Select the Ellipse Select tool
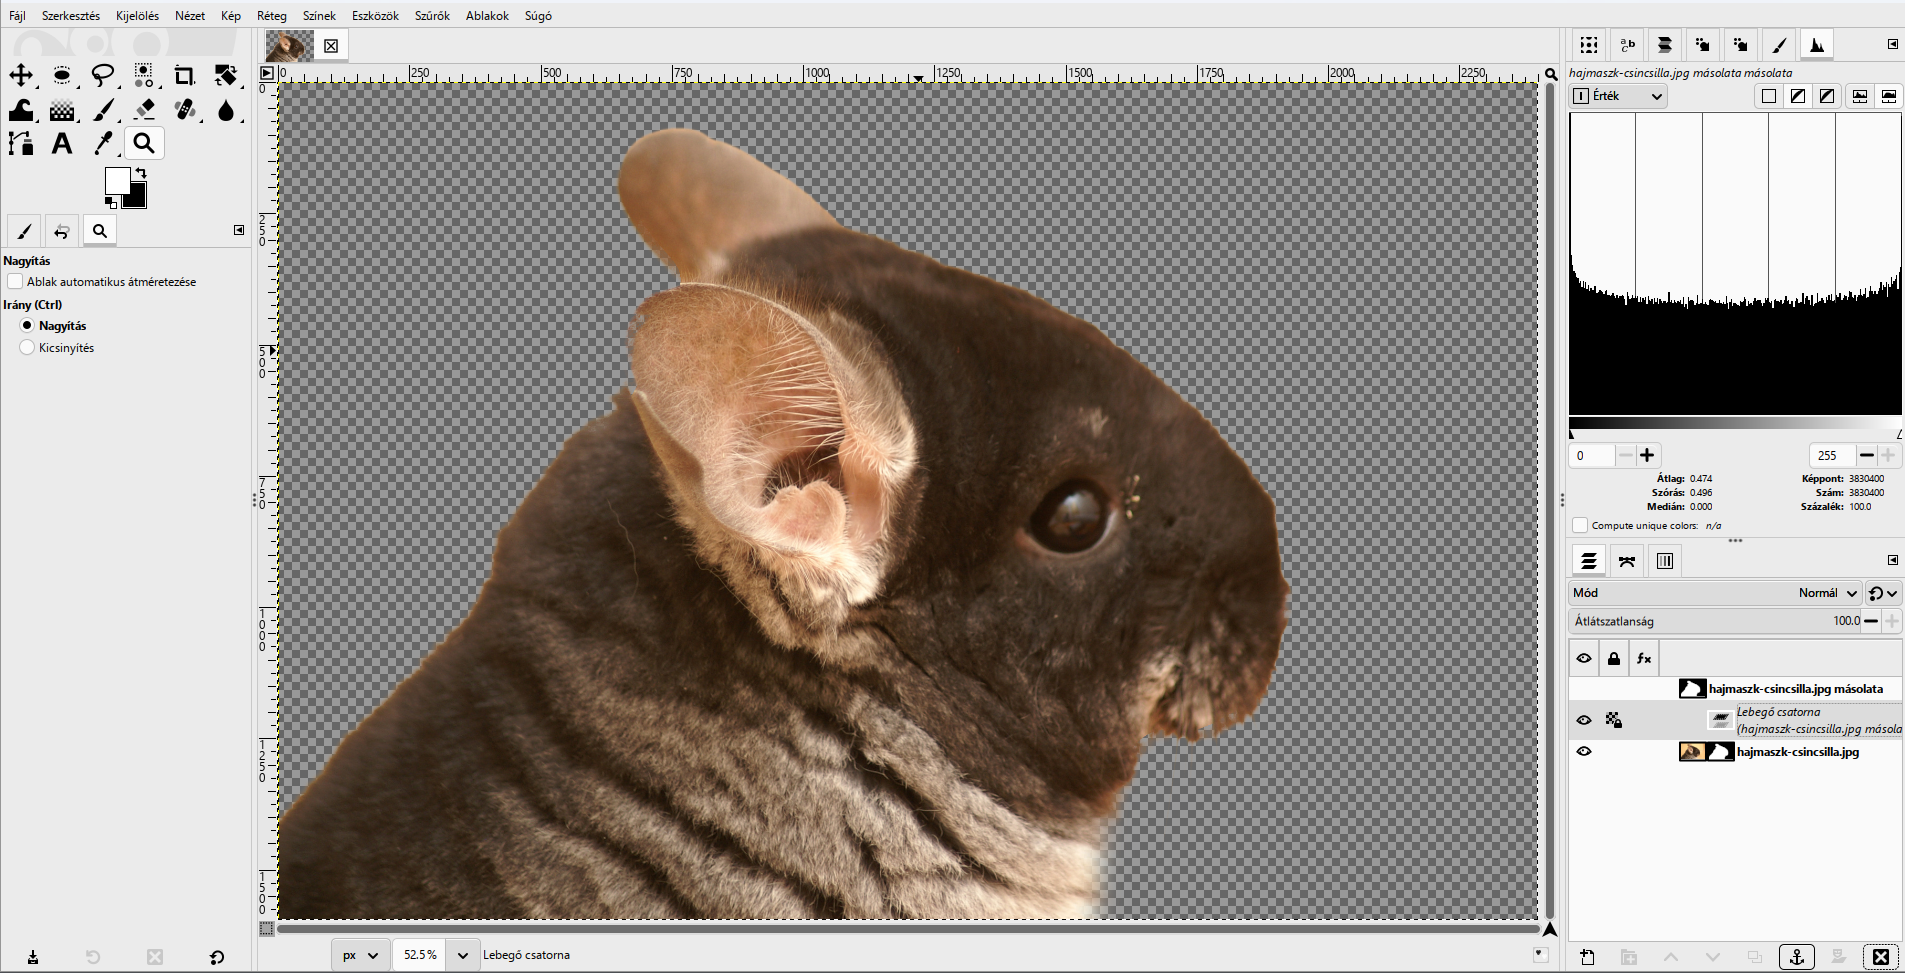This screenshot has width=1905, height=973. tap(62, 75)
